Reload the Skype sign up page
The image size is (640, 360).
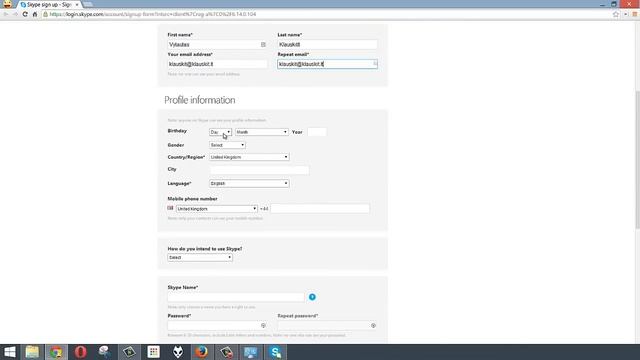(x=25, y=14)
